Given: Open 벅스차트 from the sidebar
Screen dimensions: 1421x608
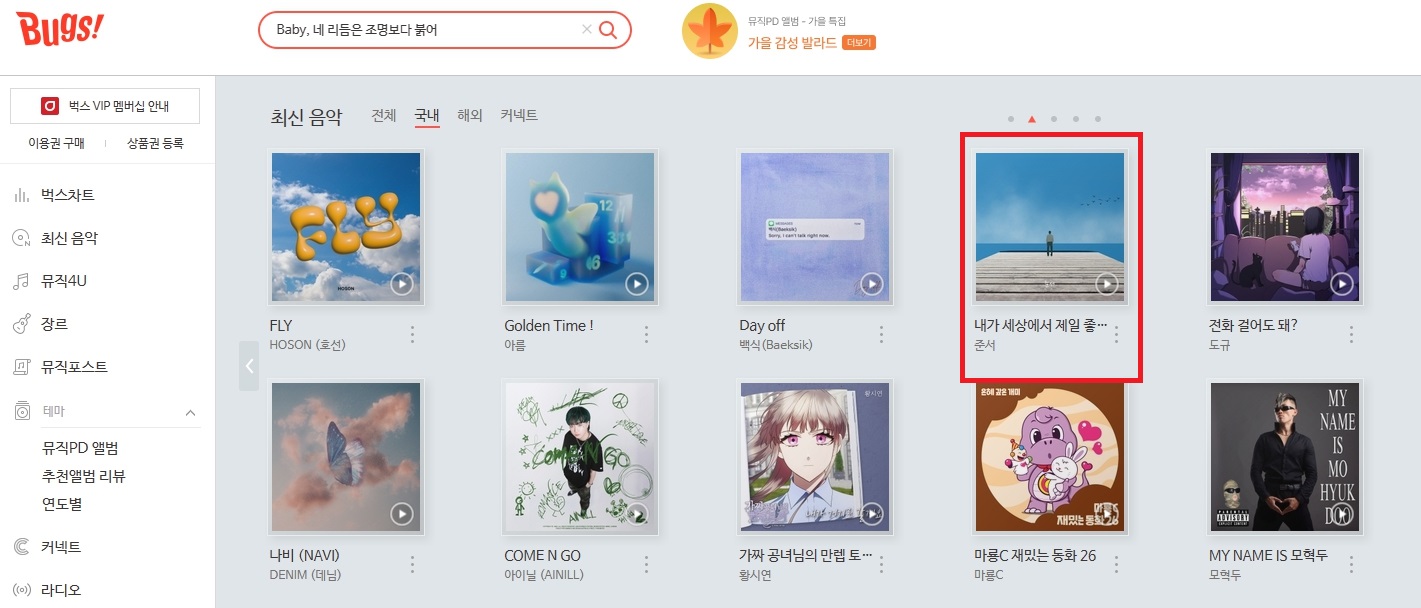Looking at the screenshot, I should coord(68,195).
